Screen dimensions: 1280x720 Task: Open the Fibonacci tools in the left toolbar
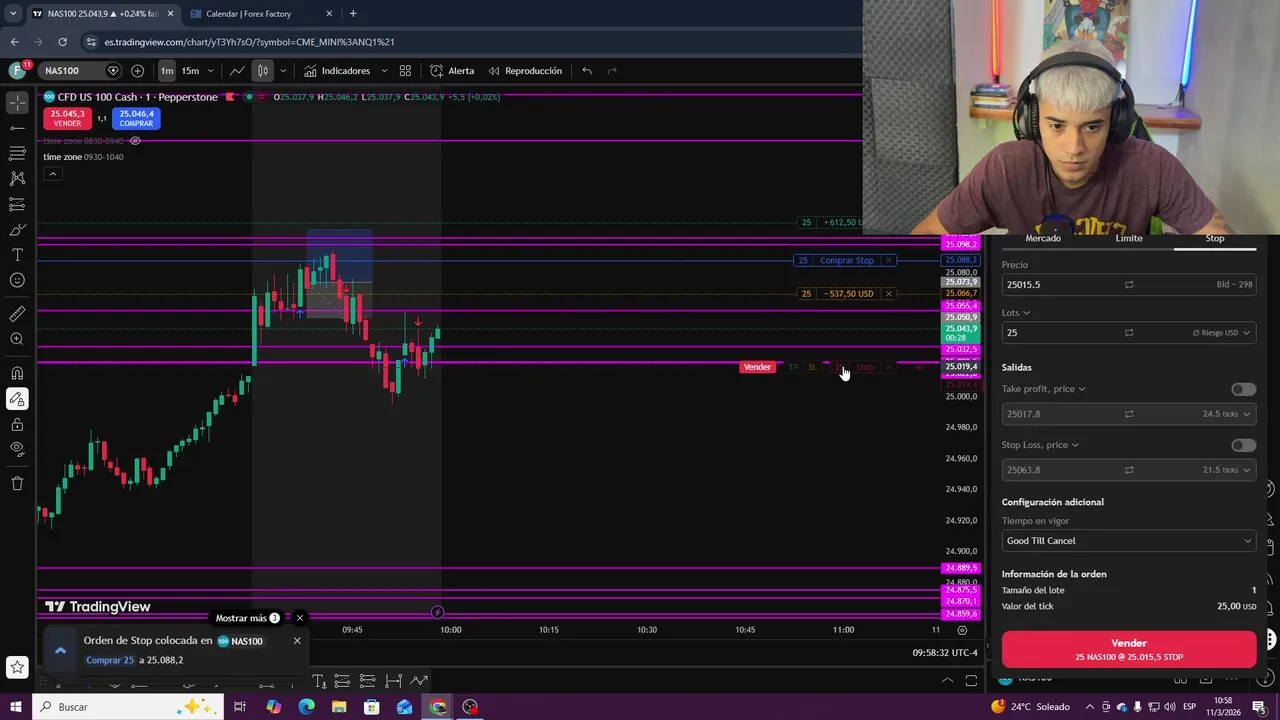pos(17,153)
